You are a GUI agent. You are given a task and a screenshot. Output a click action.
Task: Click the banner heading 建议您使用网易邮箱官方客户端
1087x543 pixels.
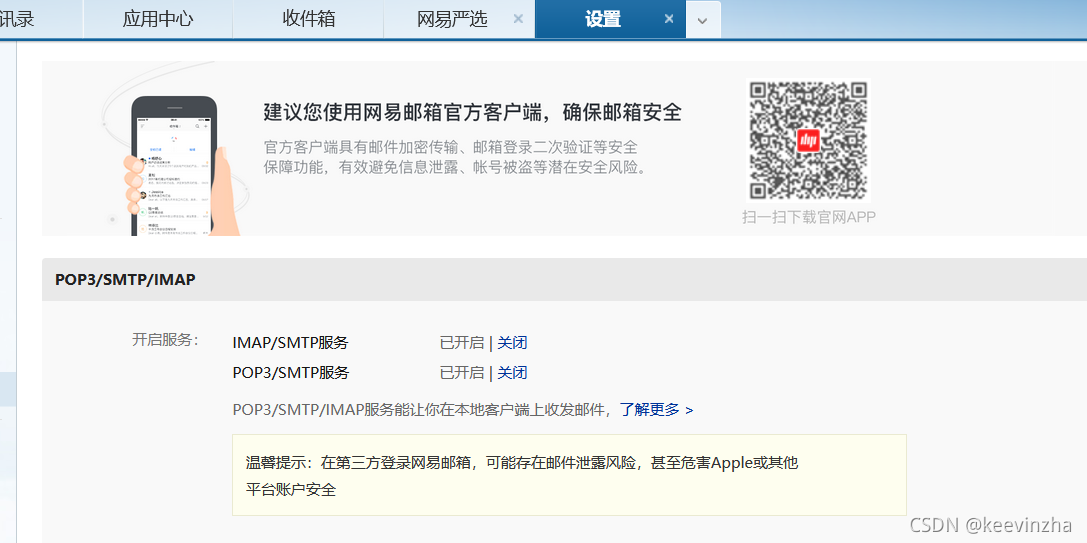pos(472,112)
